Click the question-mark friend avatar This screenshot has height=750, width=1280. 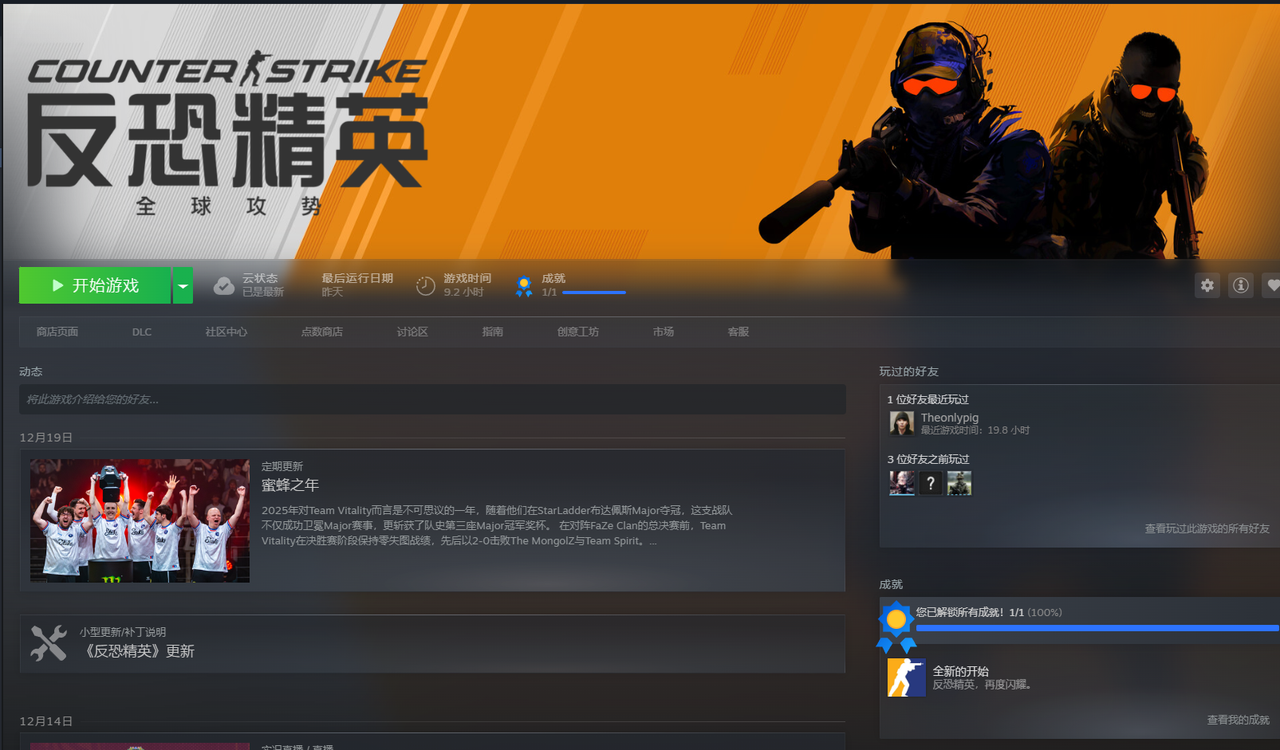tap(931, 483)
